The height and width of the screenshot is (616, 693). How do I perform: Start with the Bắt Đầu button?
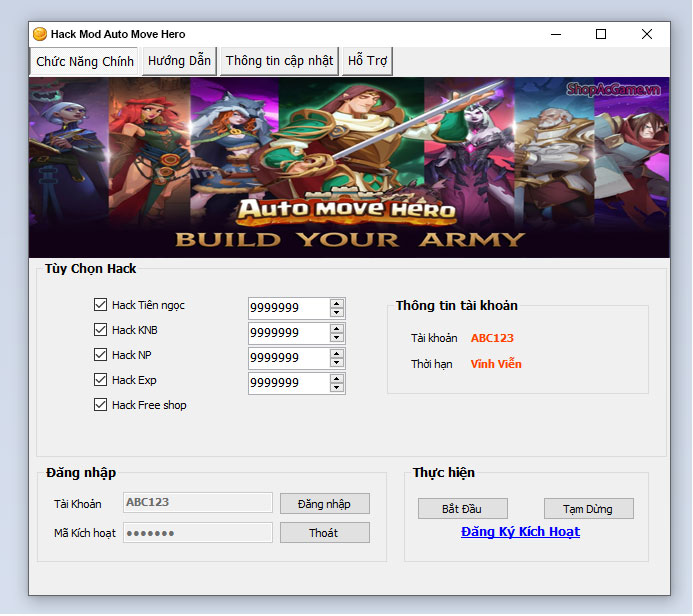(463, 509)
